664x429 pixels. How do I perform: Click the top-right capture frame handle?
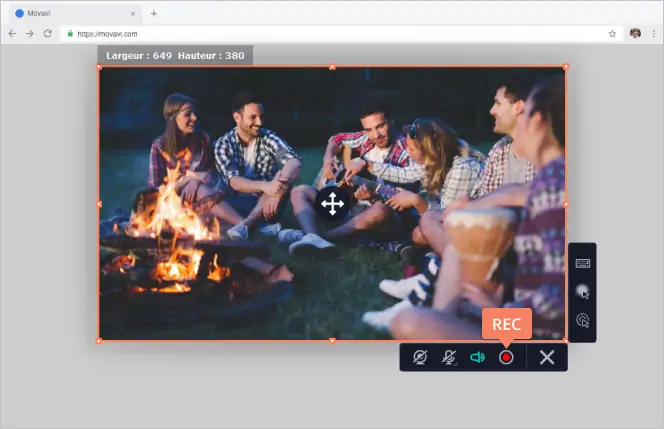point(566,66)
